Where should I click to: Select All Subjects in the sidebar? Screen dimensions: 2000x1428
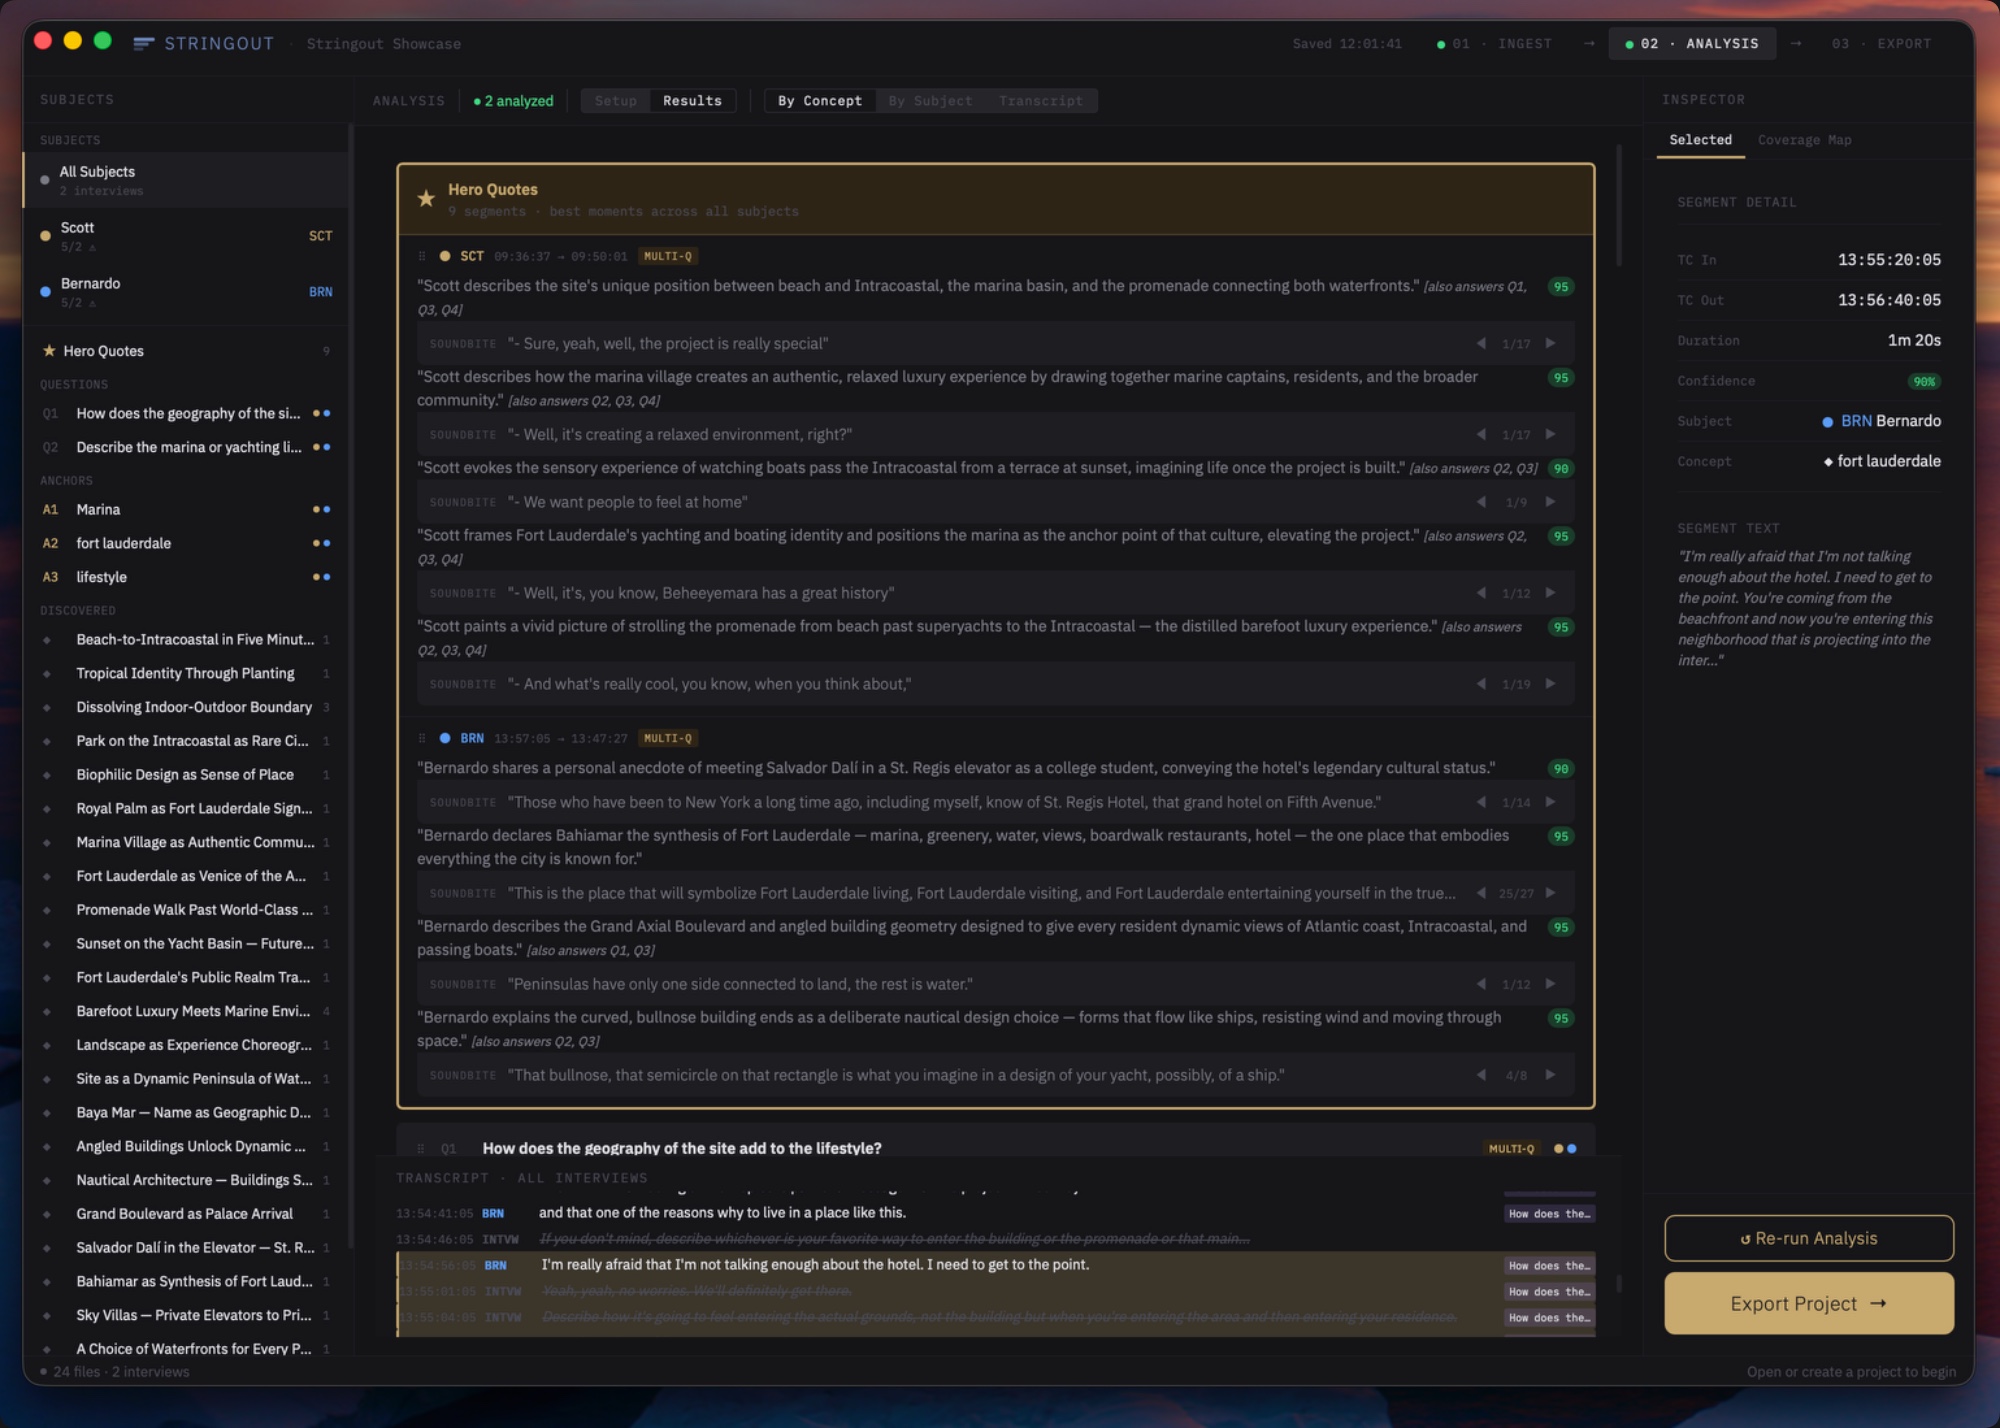pos(187,180)
